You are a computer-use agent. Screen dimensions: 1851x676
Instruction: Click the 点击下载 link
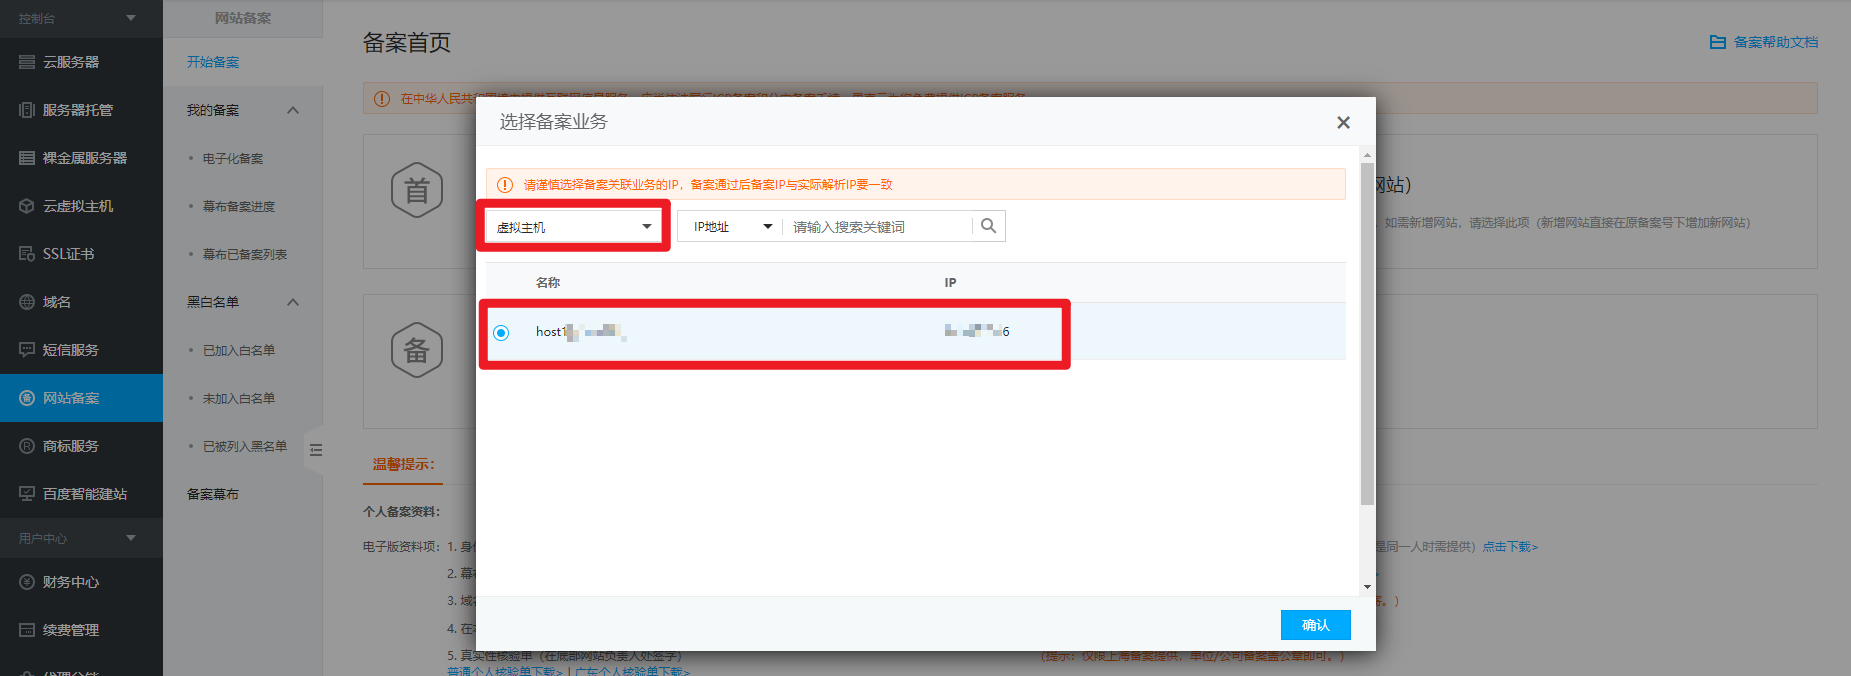(1509, 547)
